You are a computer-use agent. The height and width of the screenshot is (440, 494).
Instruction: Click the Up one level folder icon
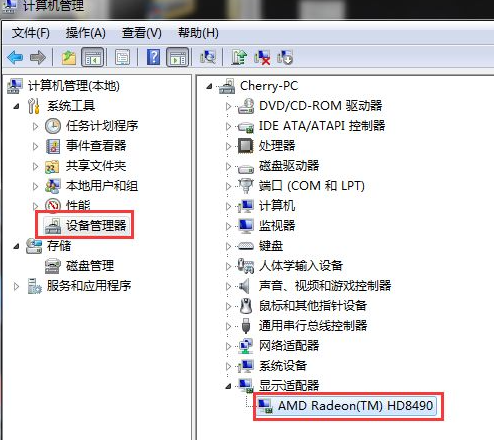coord(69,58)
